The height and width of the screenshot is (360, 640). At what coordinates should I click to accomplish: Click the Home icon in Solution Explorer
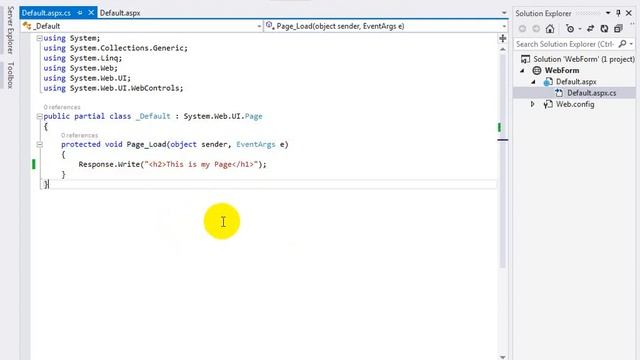[x=550, y=29]
